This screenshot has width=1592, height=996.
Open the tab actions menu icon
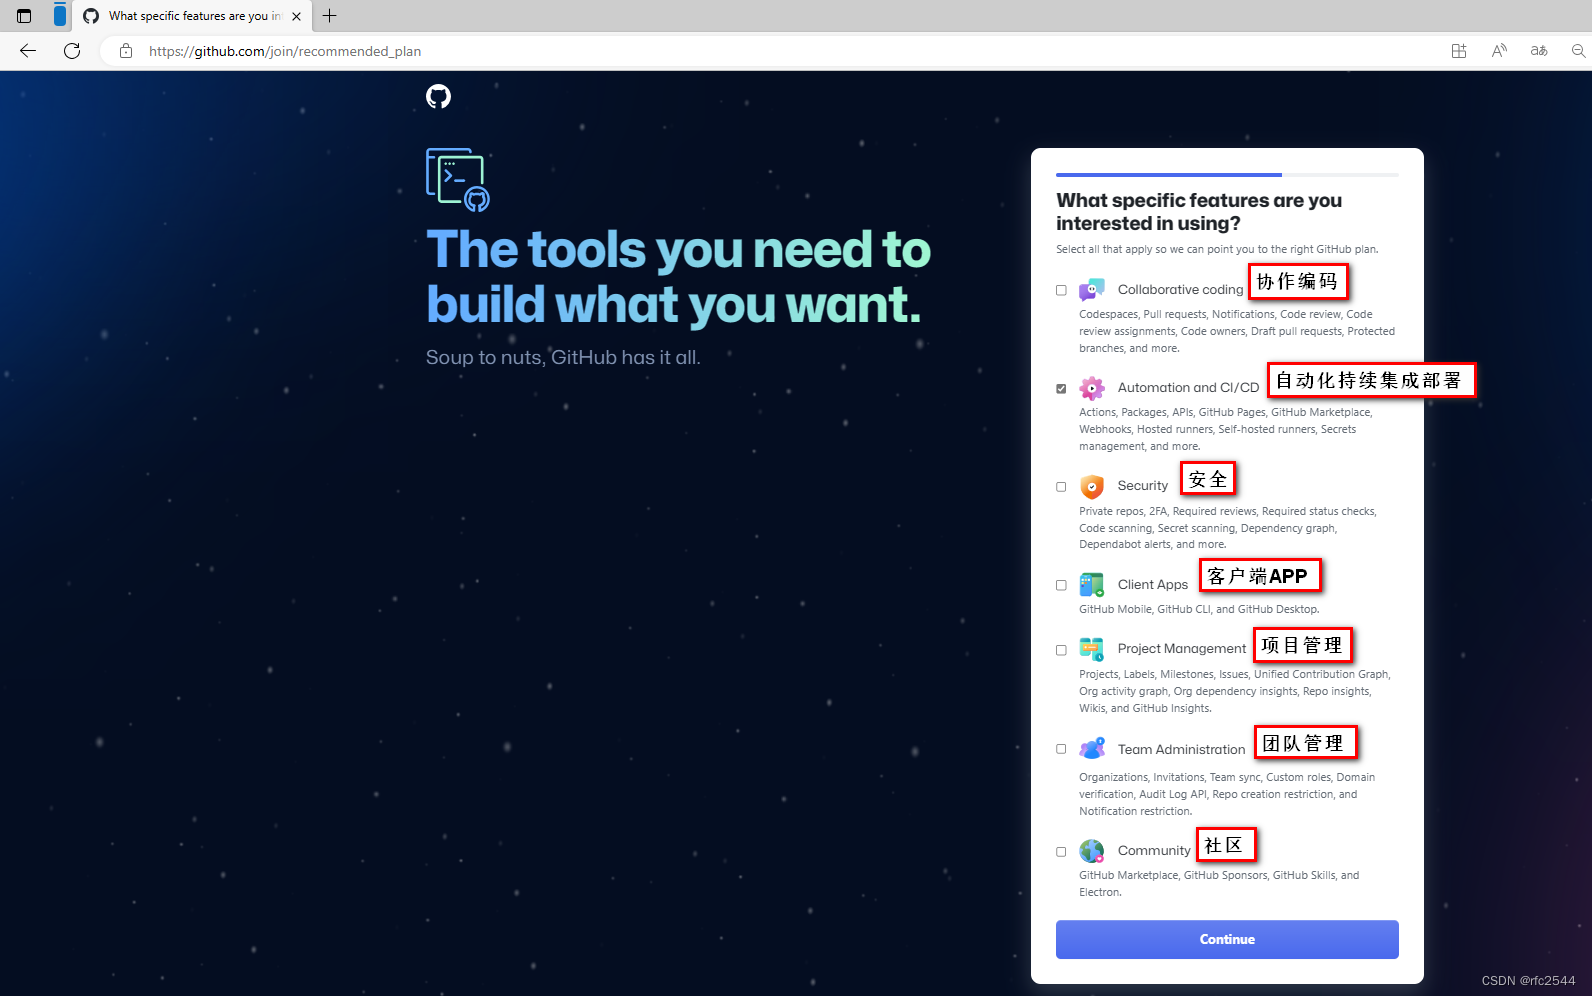coord(24,16)
